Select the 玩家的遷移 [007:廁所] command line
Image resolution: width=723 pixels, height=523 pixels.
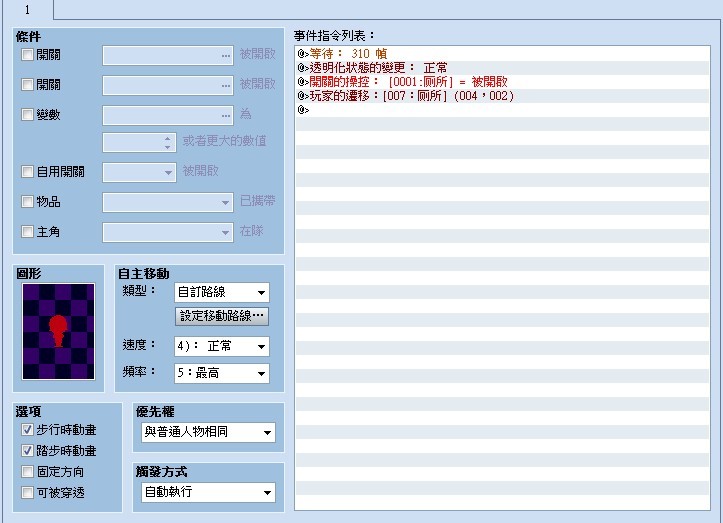(503, 95)
